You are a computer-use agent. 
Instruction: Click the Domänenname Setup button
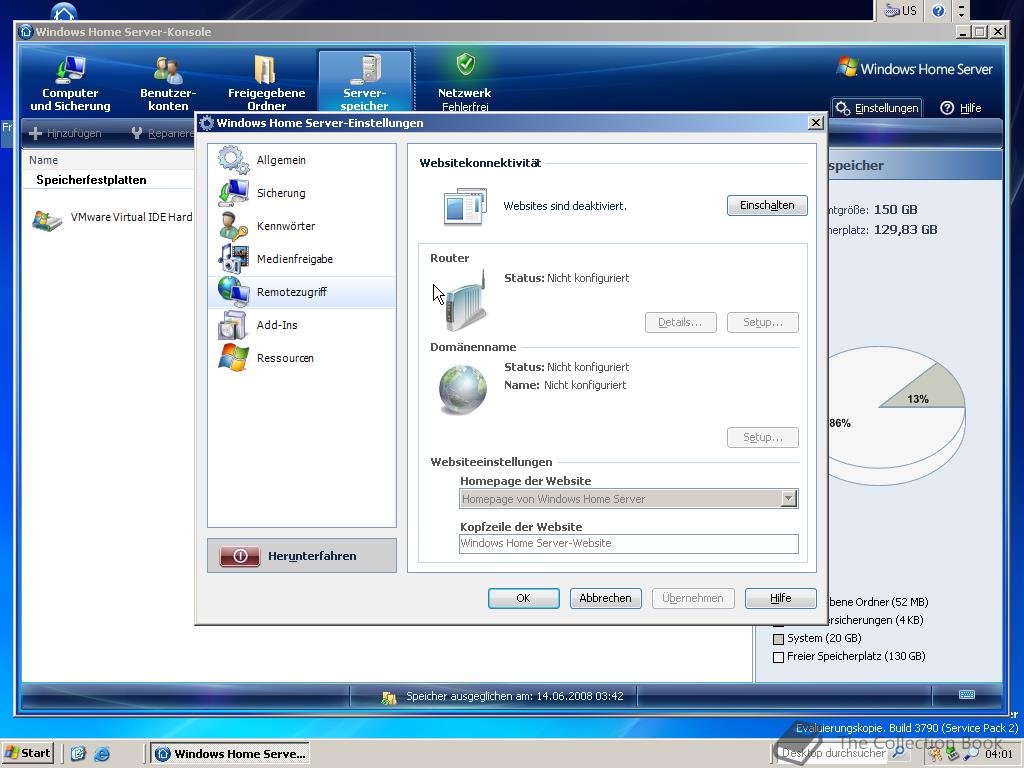pyautogui.click(x=763, y=437)
